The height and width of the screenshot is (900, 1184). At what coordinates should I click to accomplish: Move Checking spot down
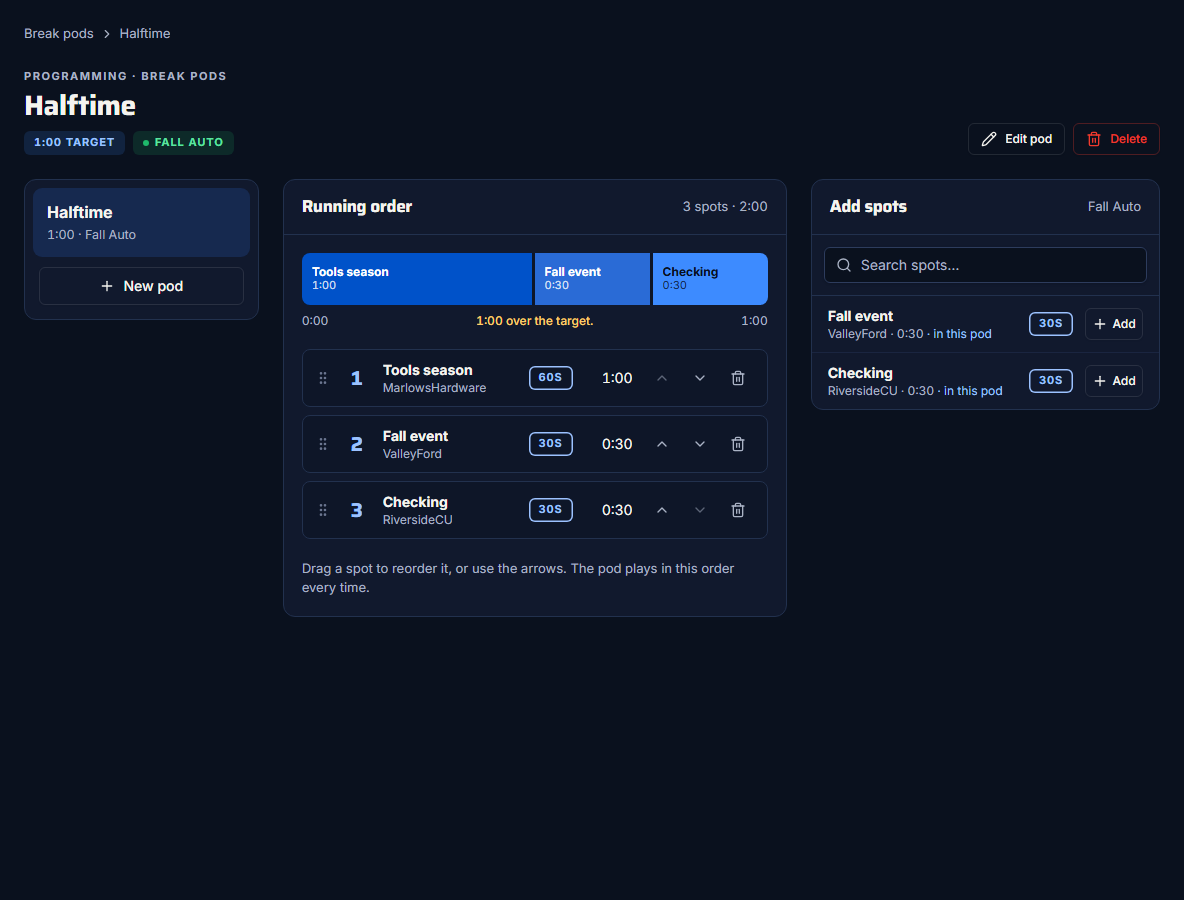coord(700,510)
